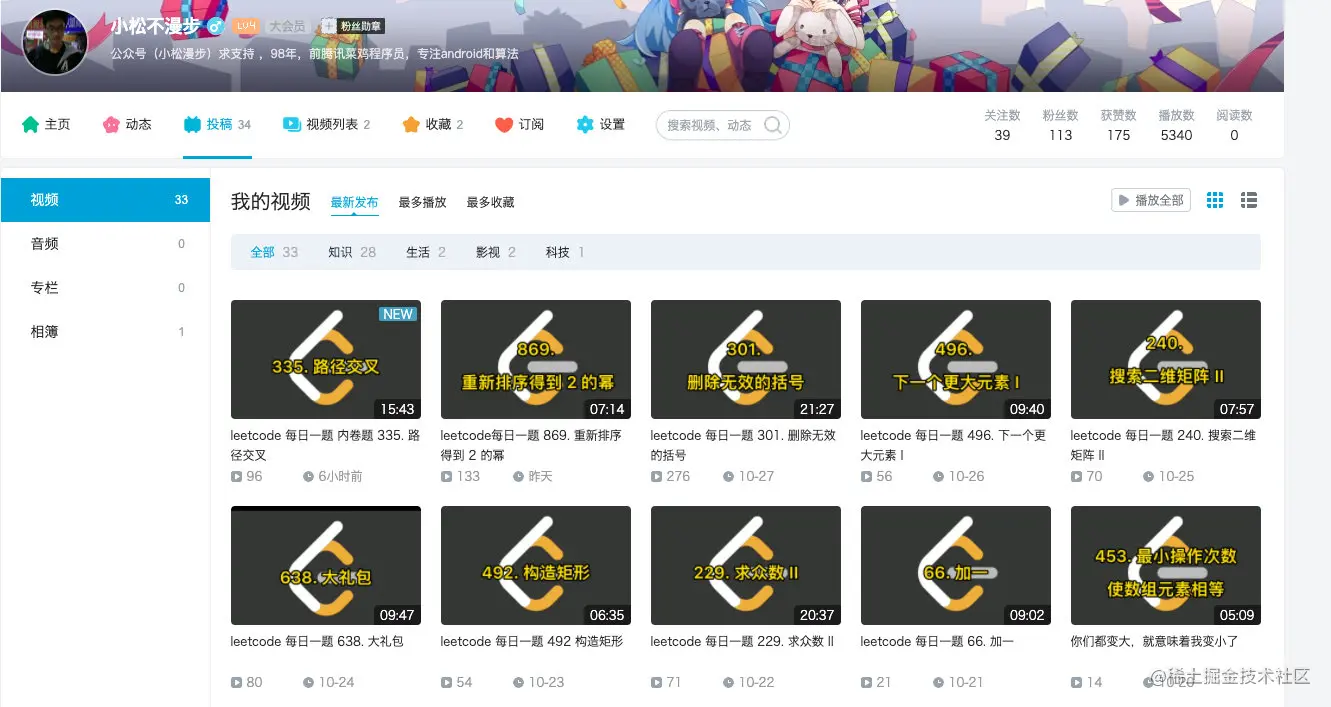The height and width of the screenshot is (707, 1331).
Task: Click title leetcode 每日一题 638. 大礼包
Action: [317, 641]
